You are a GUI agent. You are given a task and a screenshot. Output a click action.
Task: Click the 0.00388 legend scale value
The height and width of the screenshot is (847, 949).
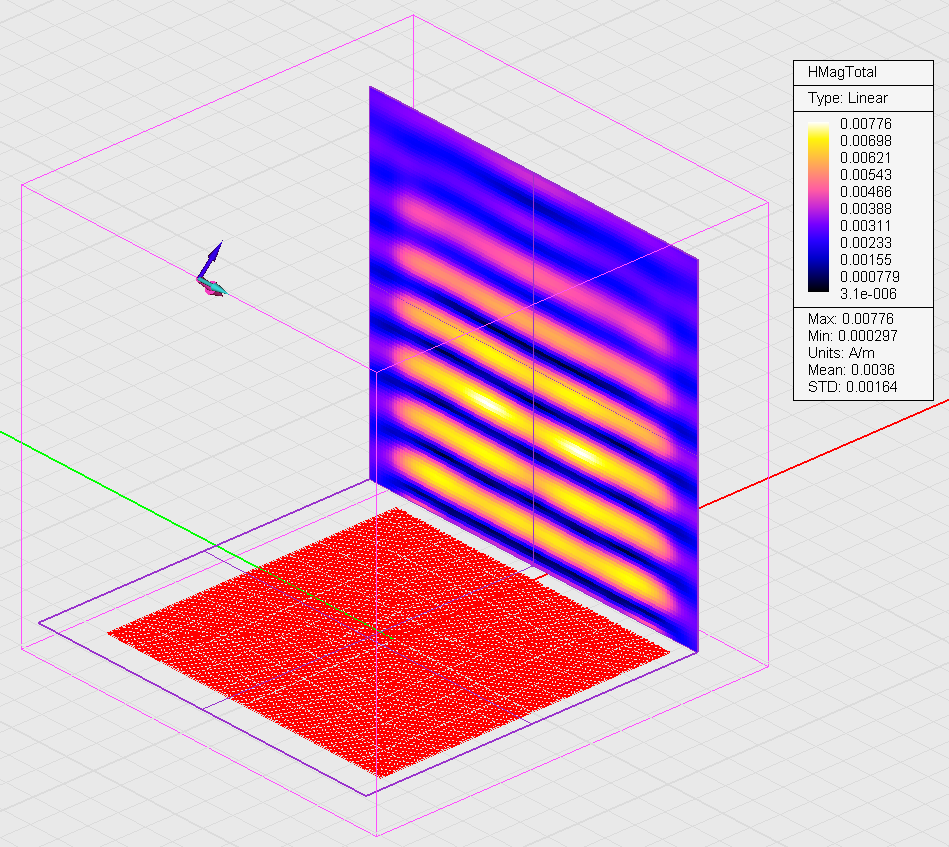pyautogui.click(x=866, y=208)
